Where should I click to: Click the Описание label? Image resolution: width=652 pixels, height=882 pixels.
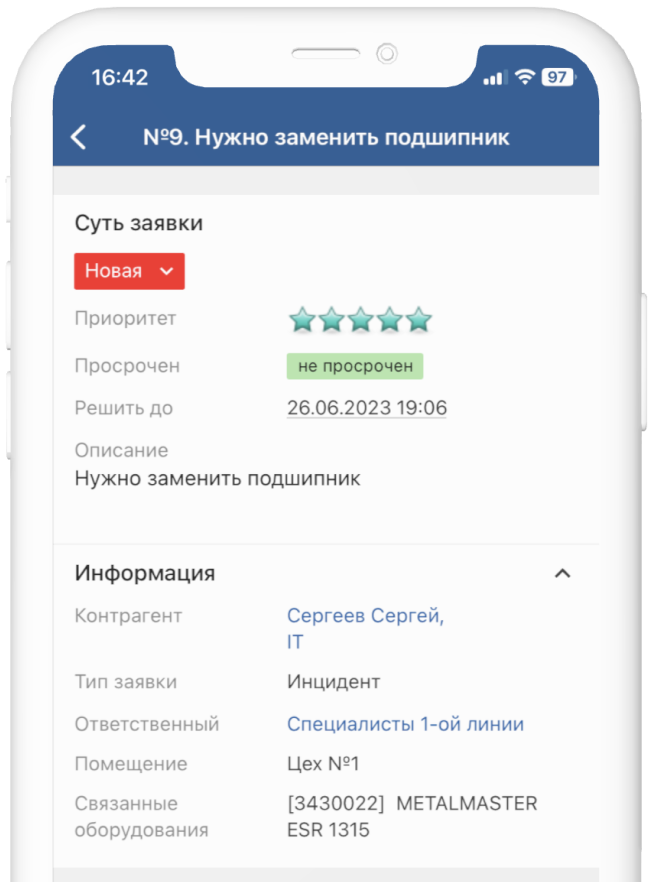click(x=122, y=451)
